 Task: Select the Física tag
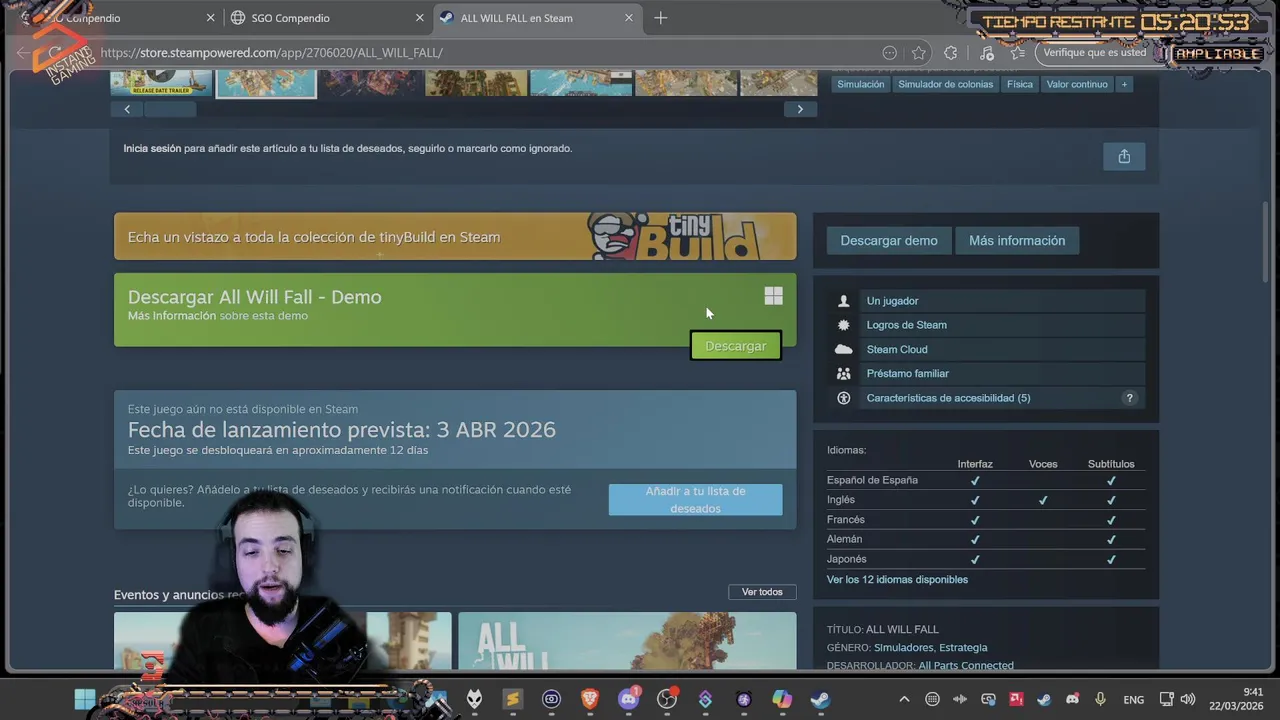1020,84
